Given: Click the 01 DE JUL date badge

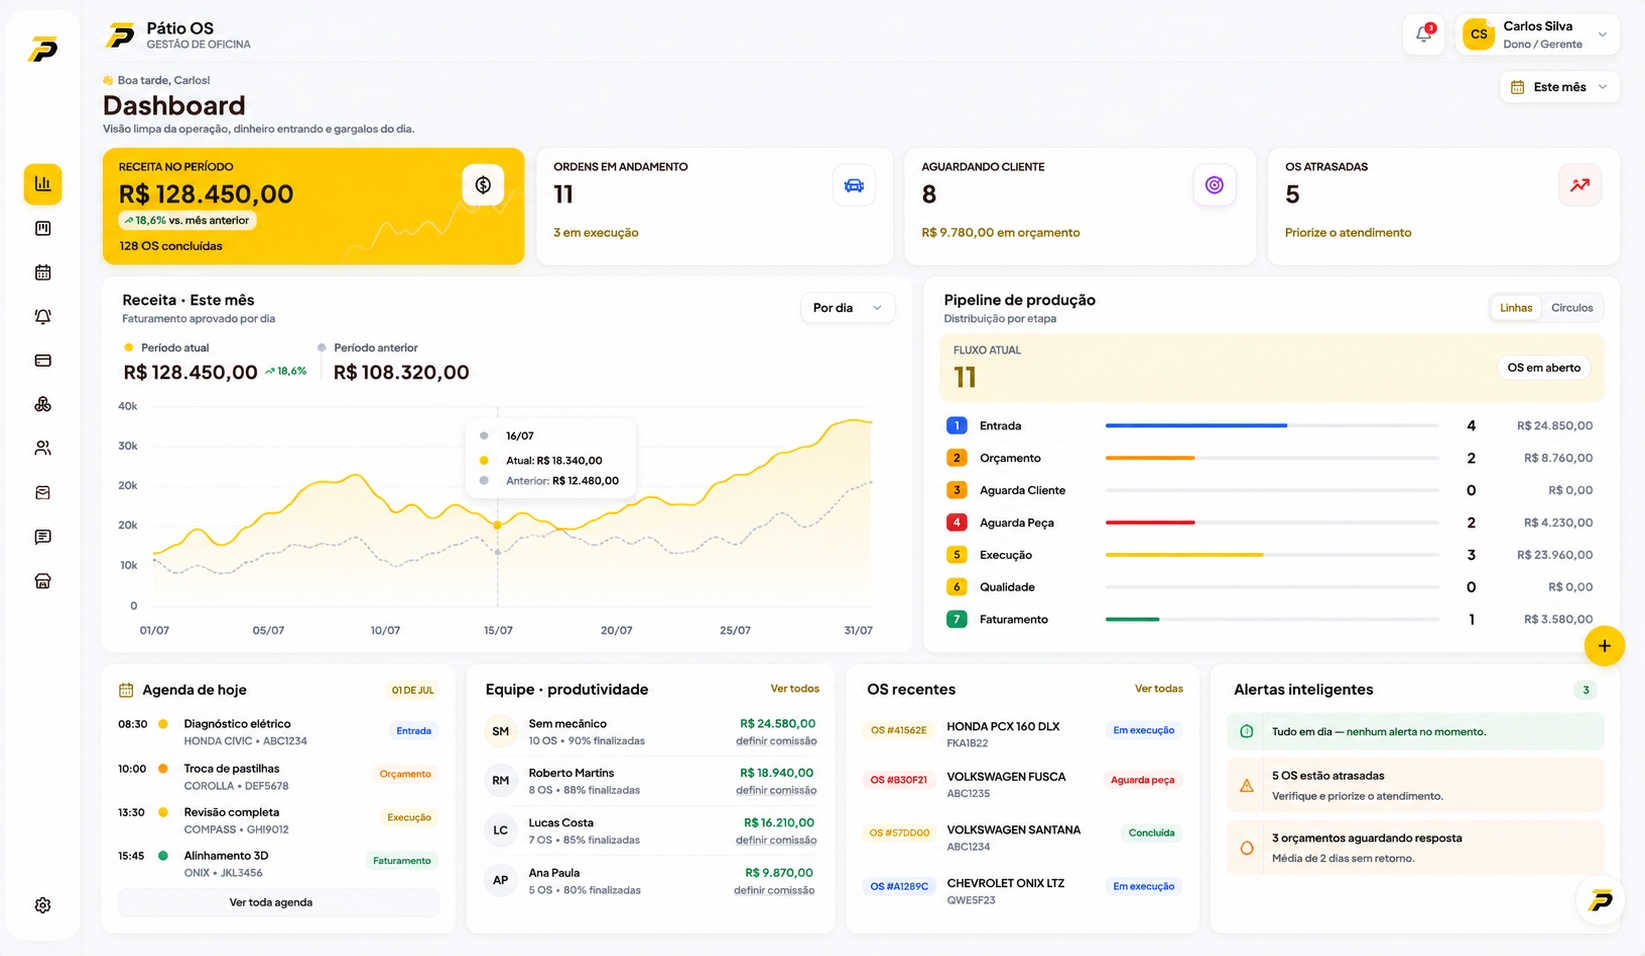Looking at the screenshot, I should pos(412,690).
